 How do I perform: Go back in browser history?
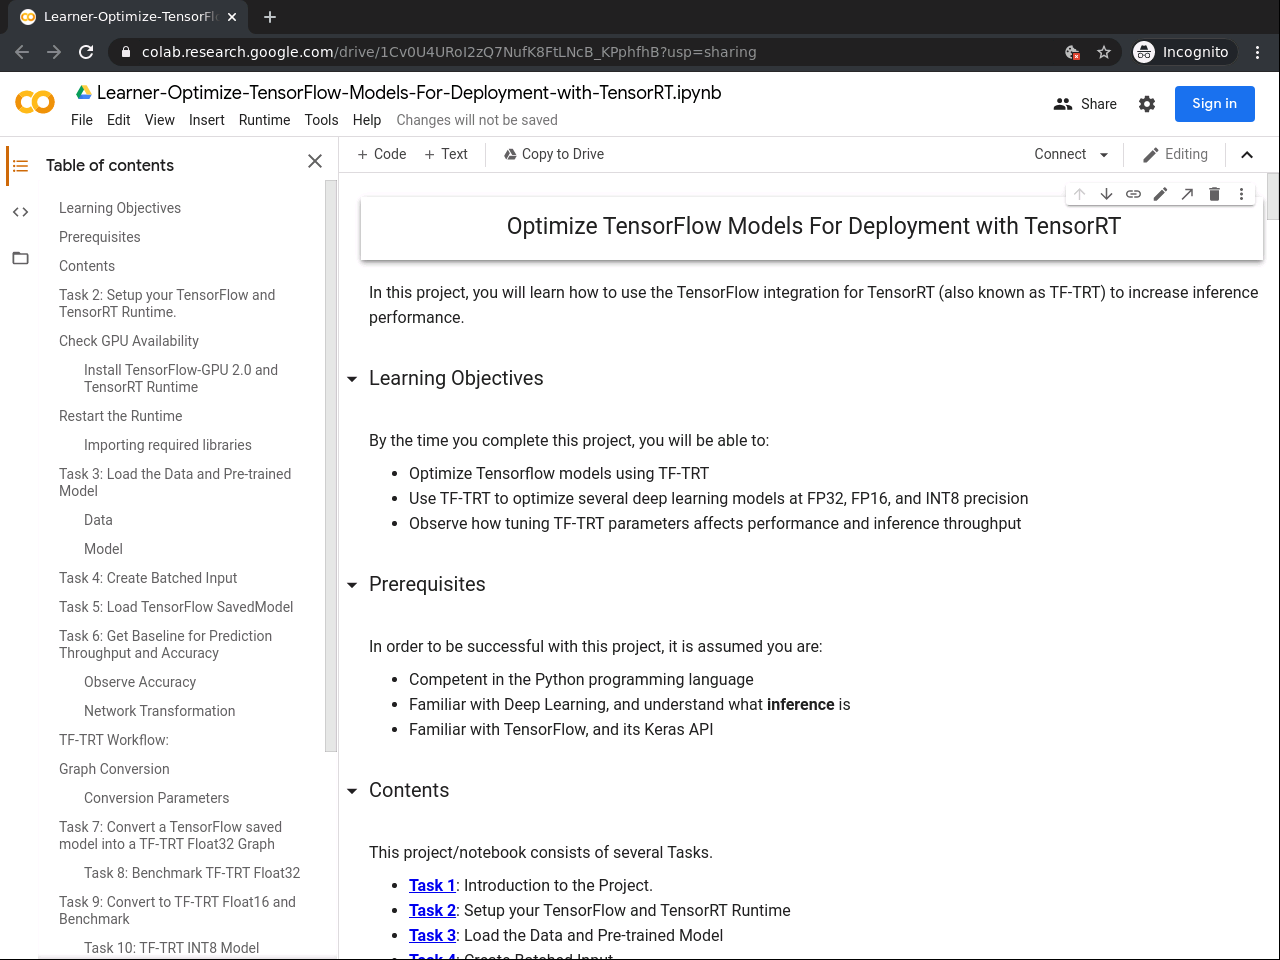pos(22,52)
